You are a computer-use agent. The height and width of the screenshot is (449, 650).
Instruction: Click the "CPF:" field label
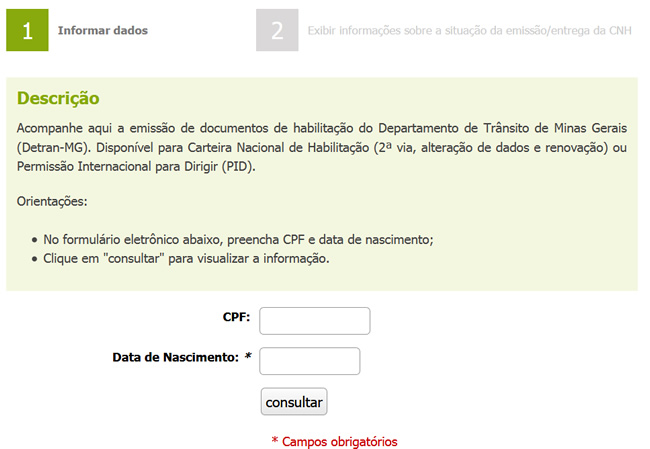pyautogui.click(x=237, y=317)
